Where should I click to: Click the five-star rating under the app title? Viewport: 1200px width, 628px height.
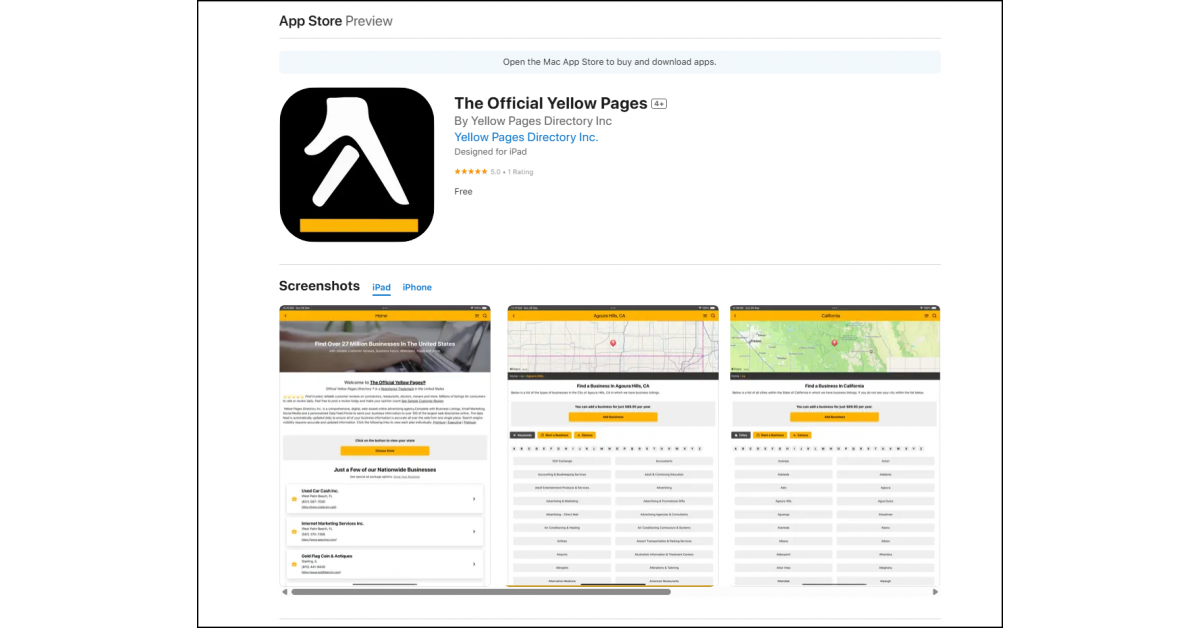[x=471, y=171]
